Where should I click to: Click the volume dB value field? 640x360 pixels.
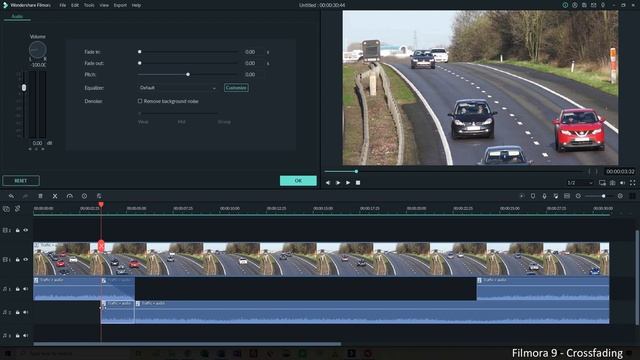pos(37,143)
